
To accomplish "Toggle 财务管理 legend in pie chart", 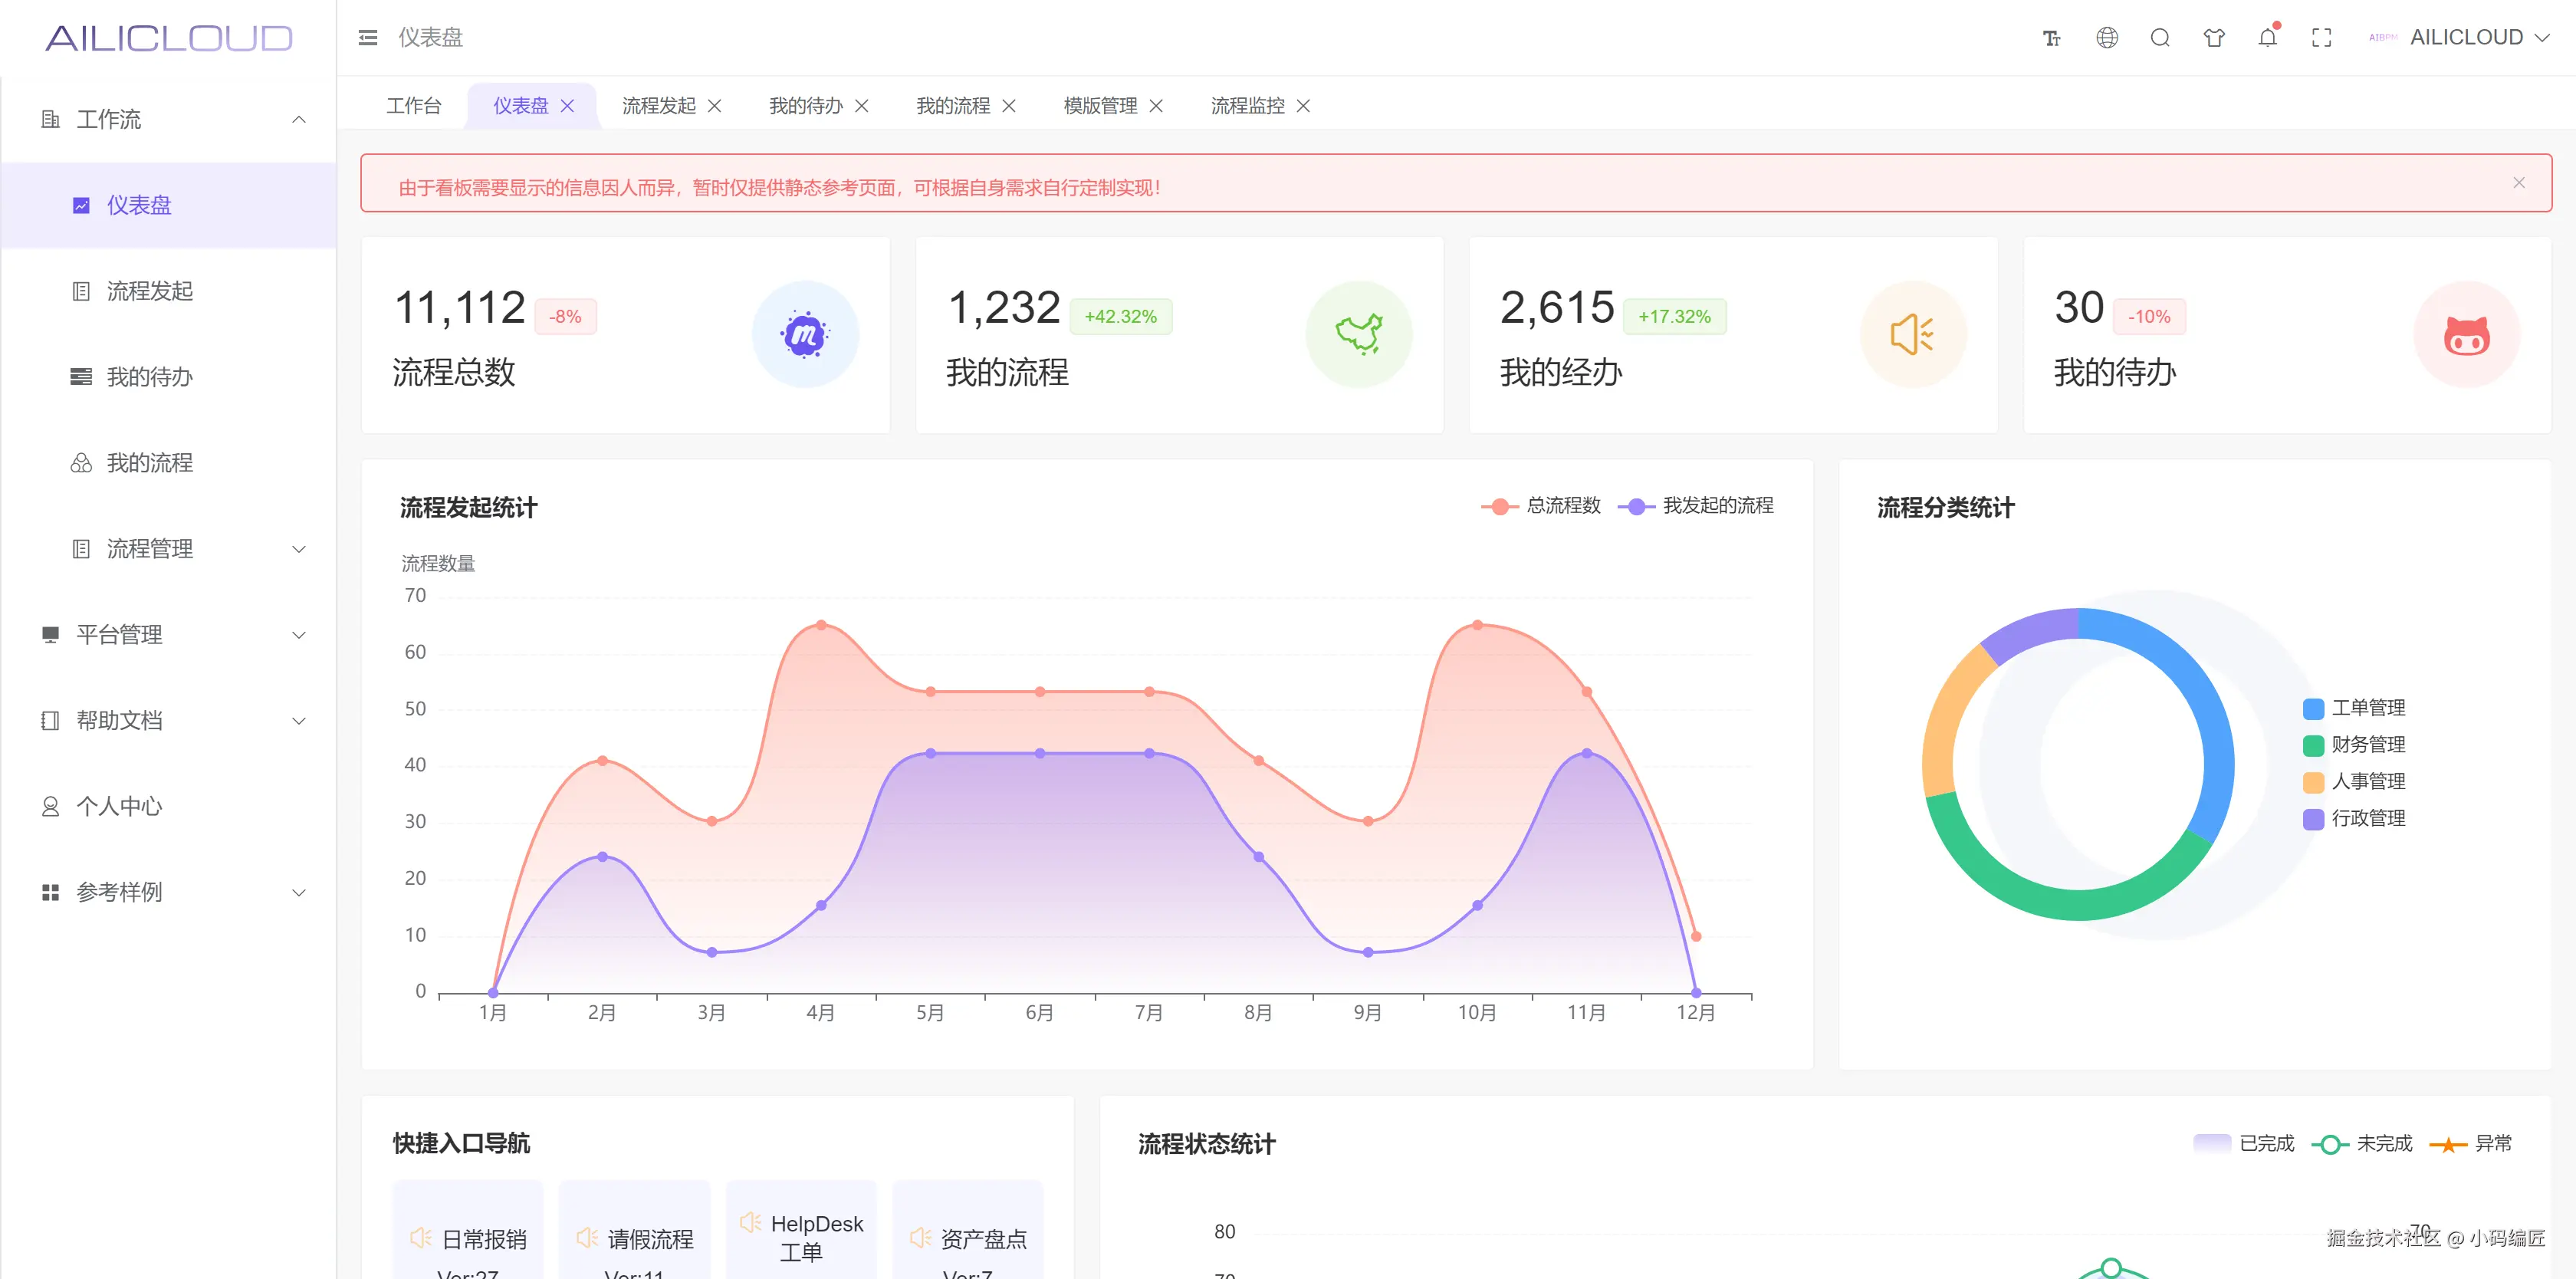I will point(2354,745).
